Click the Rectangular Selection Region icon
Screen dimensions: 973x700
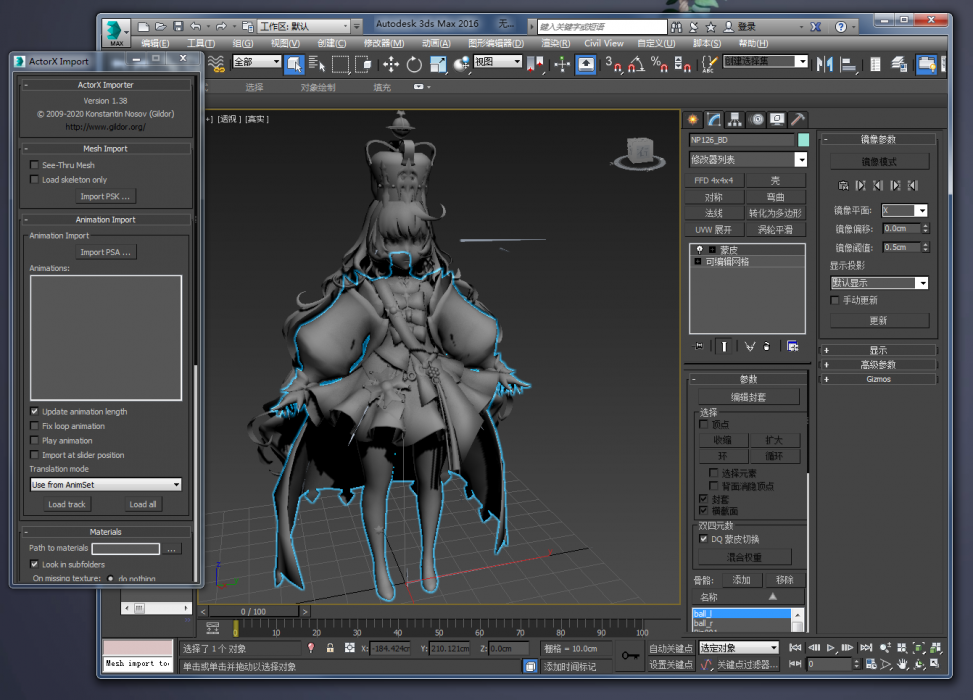pos(340,64)
